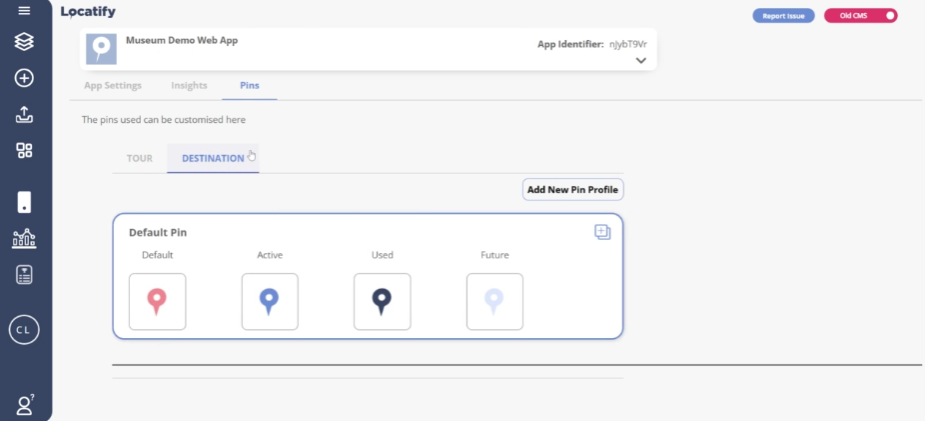Open the mobile phone preview icon
Viewport: 925px width, 421px height.
point(24,202)
